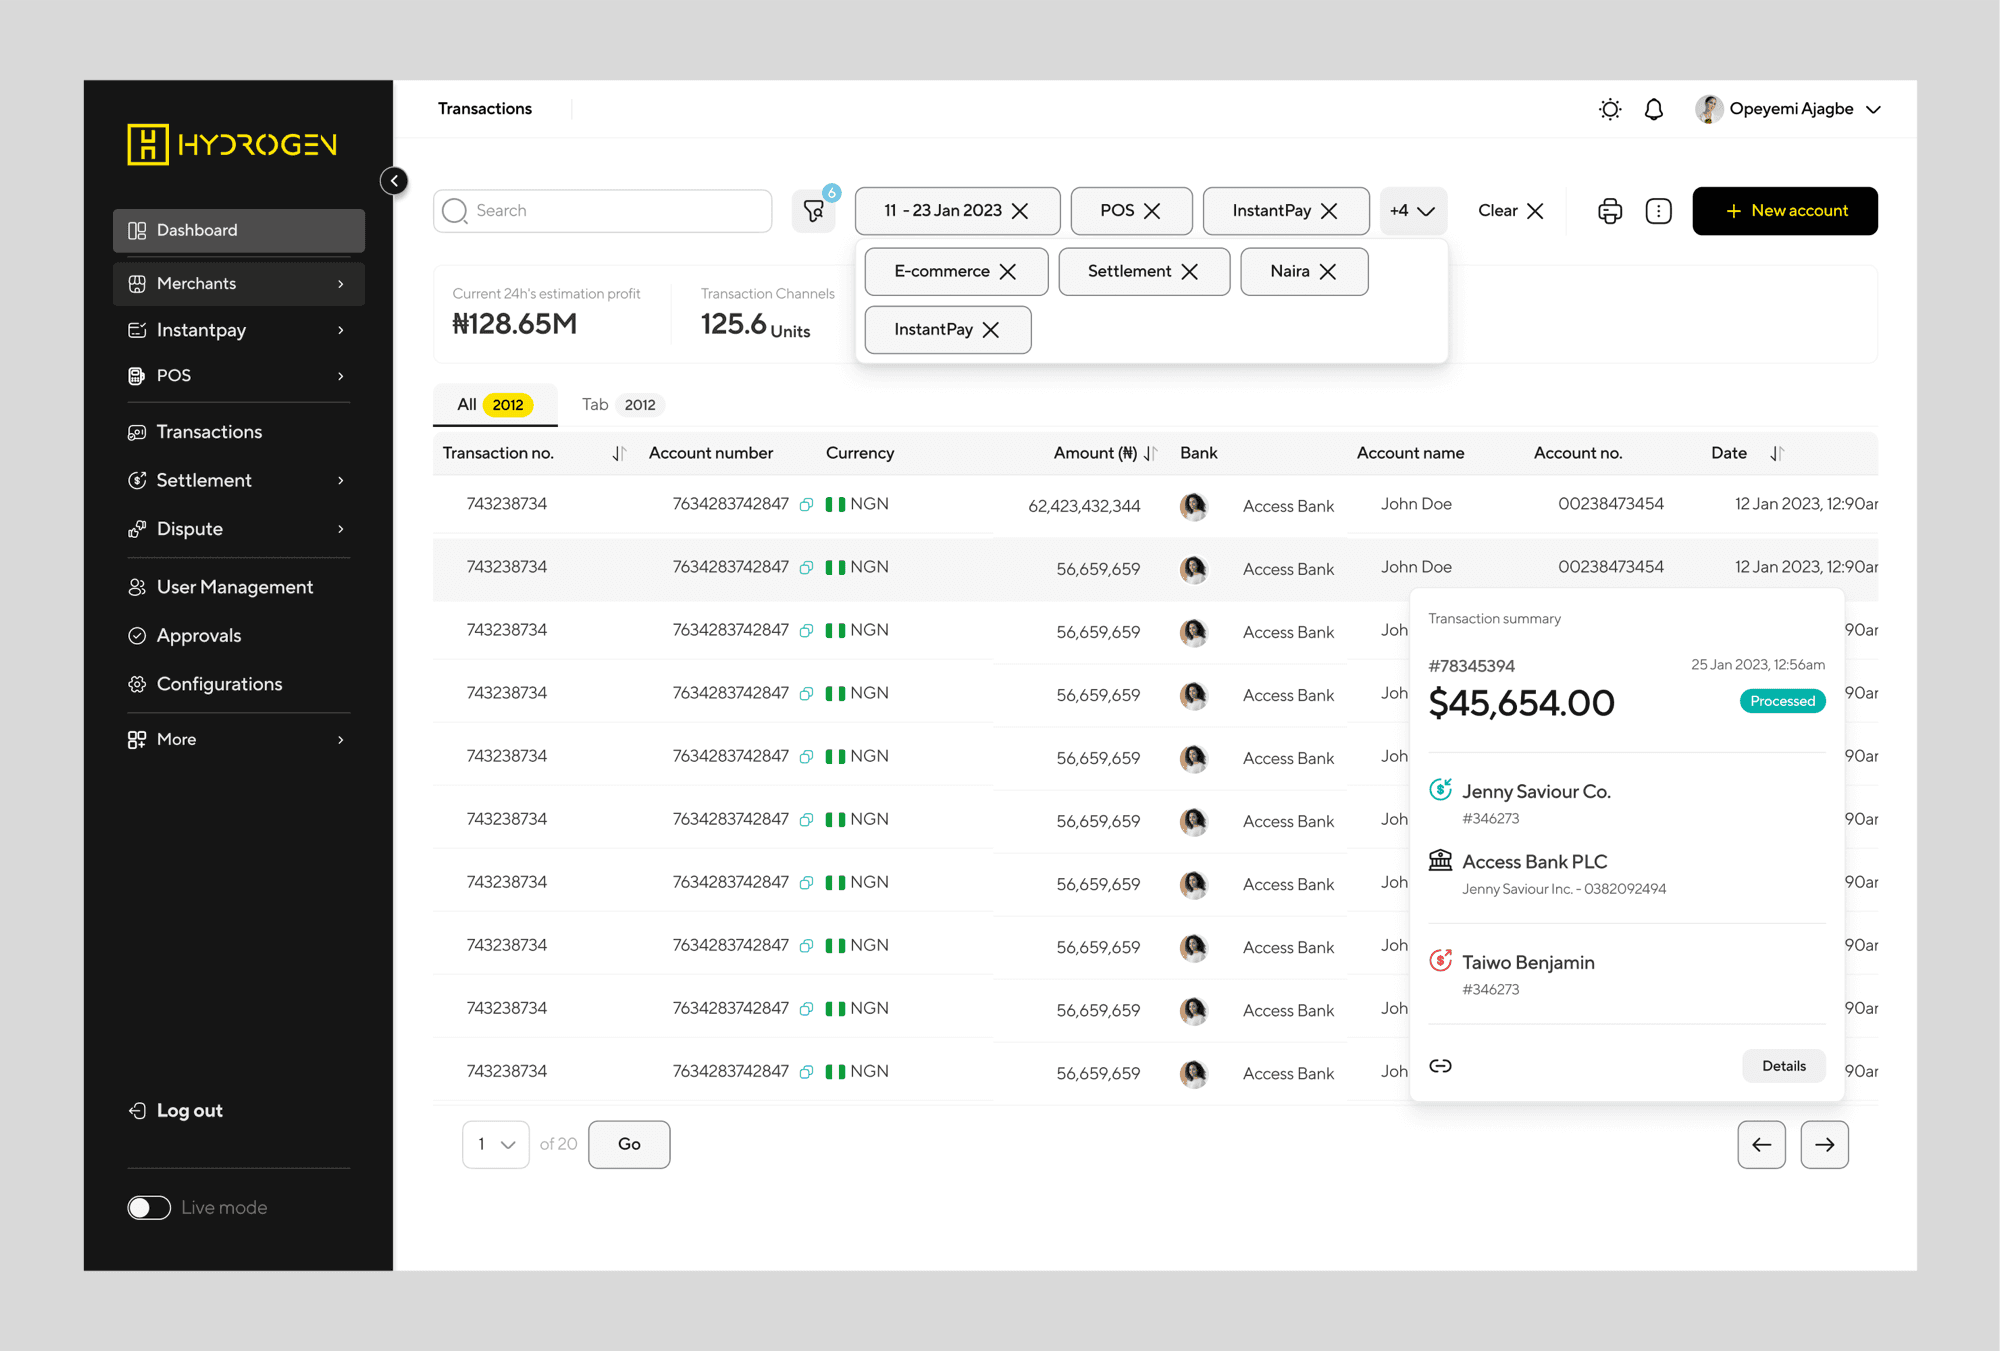Image resolution: width=2000 pixels, height=1351 pixels.
Task: Open the filter icon with badge 6
Action: click(x=814, y=211)
